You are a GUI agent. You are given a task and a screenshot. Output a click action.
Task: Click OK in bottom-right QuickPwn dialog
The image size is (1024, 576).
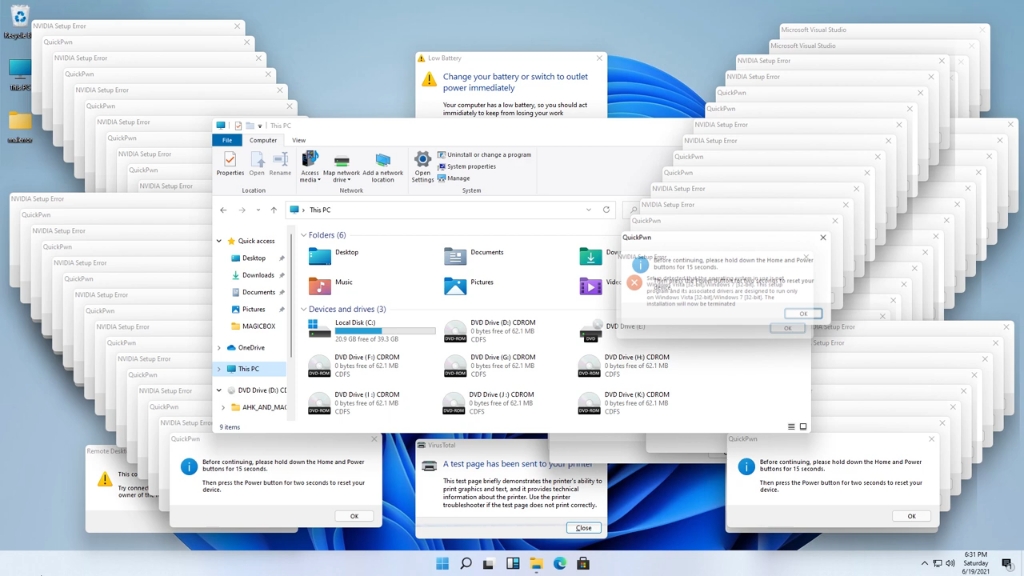pyautogui.click(x=911, y=516)
